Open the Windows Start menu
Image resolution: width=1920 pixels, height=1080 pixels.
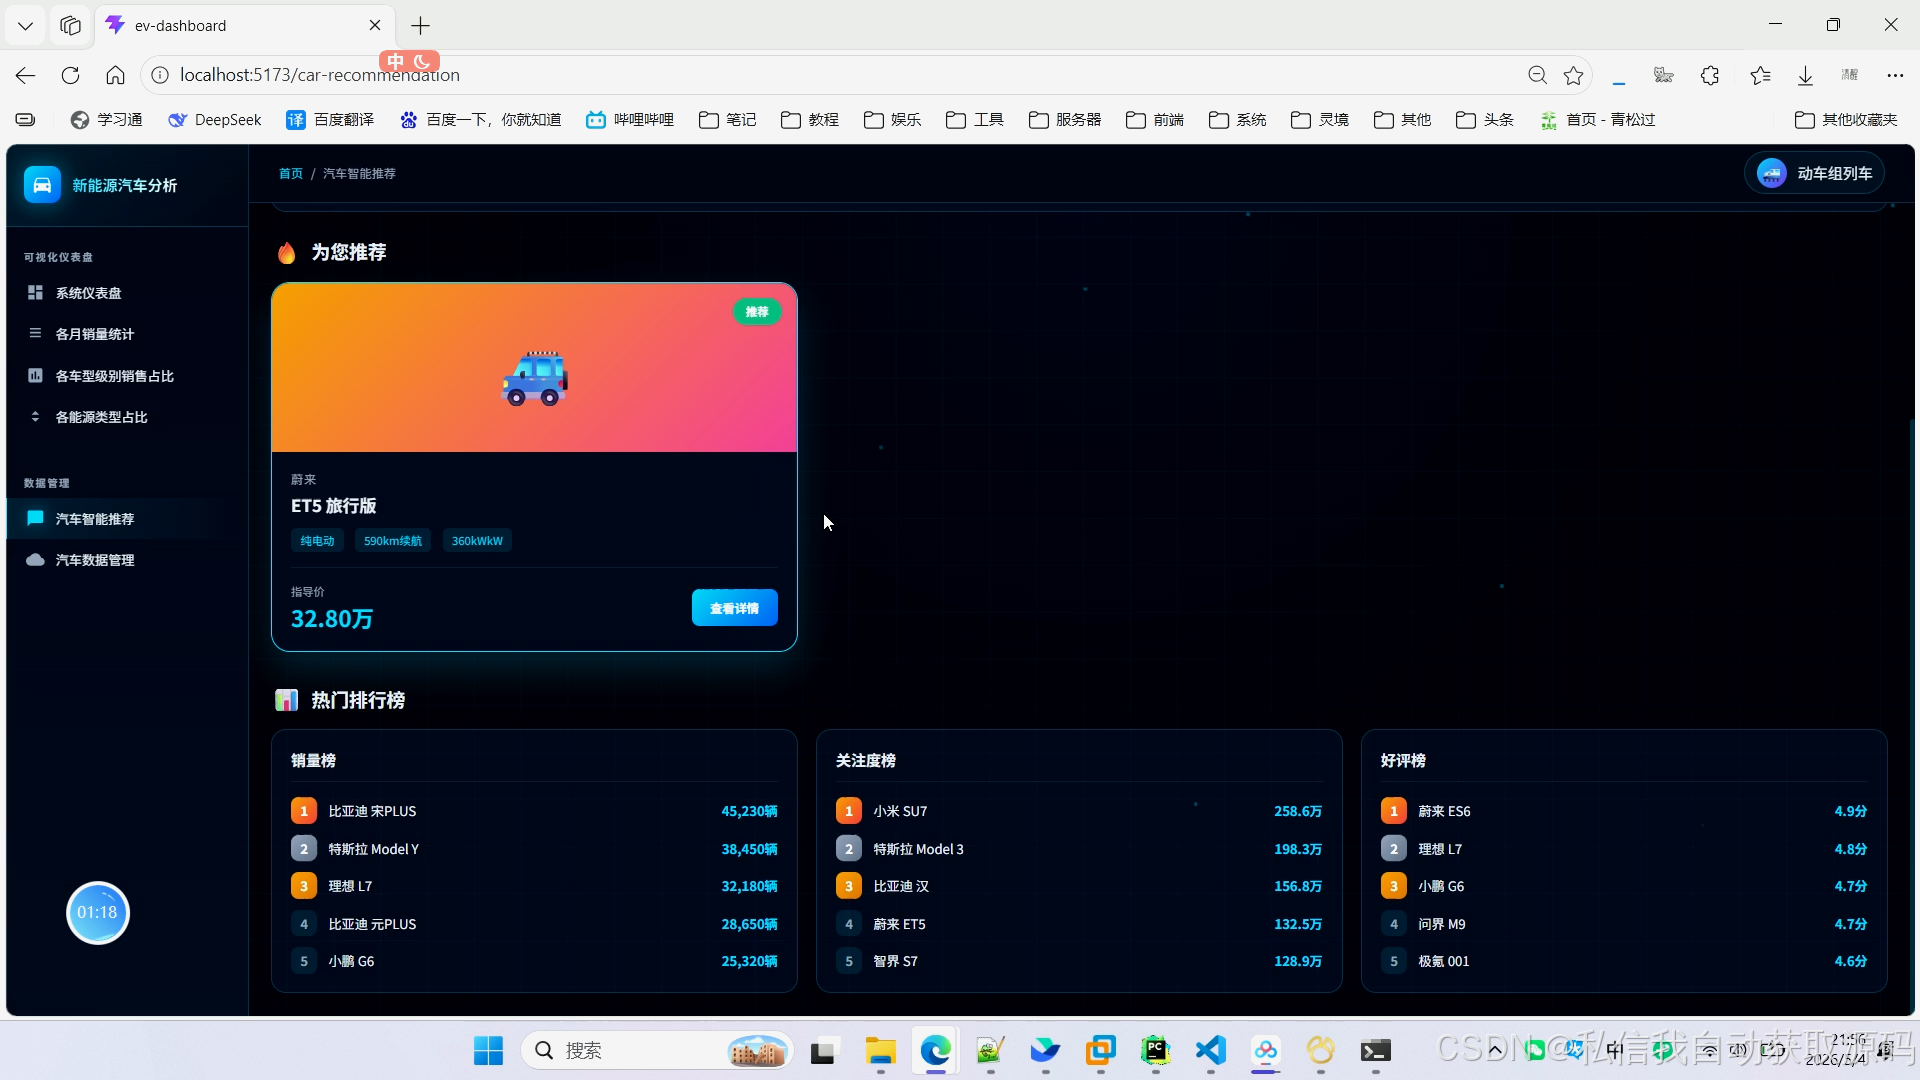[488, 1050]
